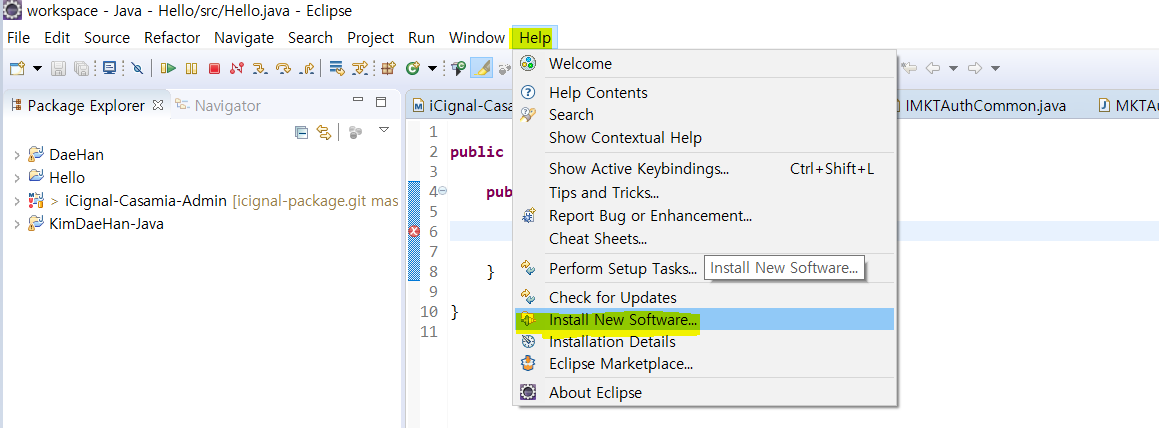Viewport: 1159px width, 428px height.
Task: Expand the KimDaeHan-Java project
Action: tap(17, 224)
